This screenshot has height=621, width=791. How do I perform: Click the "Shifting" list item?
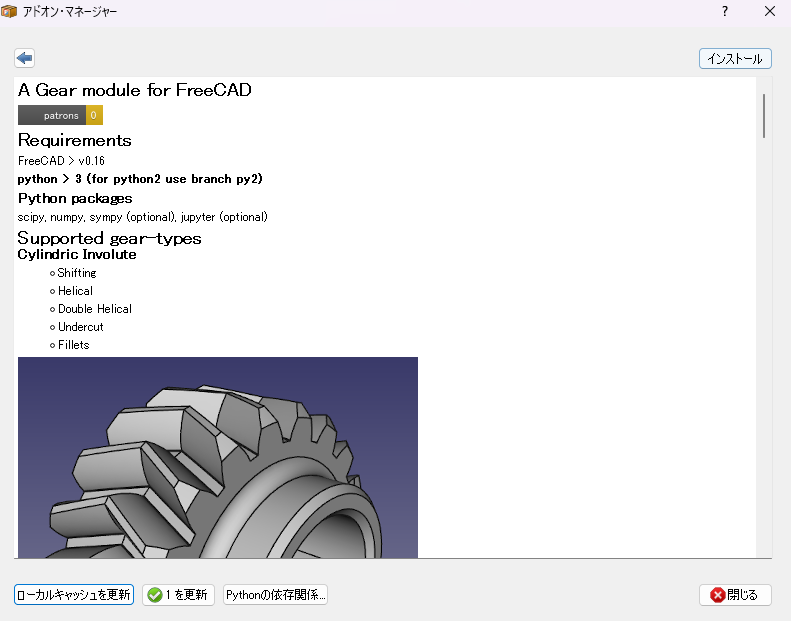tap(77, 273)
